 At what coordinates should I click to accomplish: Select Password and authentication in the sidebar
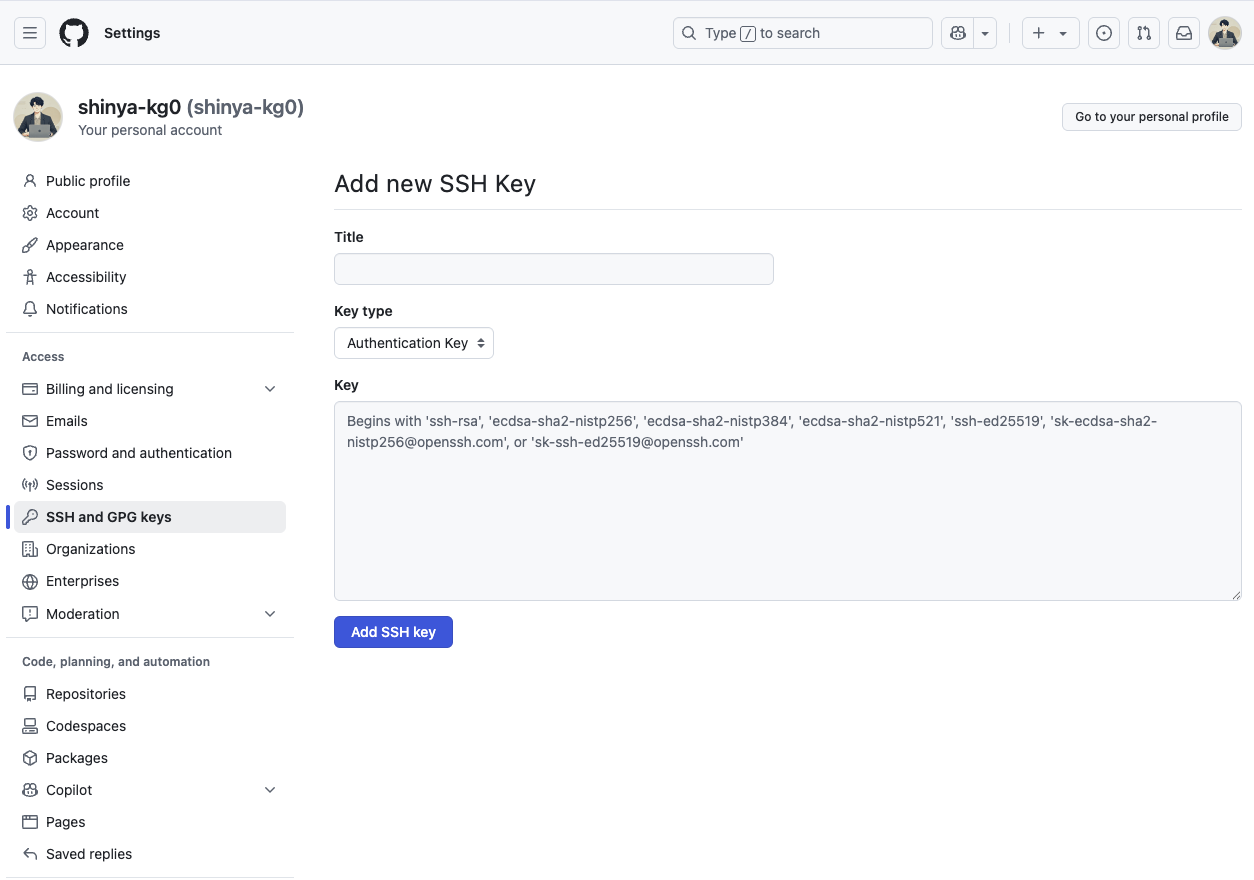(138, 452)
